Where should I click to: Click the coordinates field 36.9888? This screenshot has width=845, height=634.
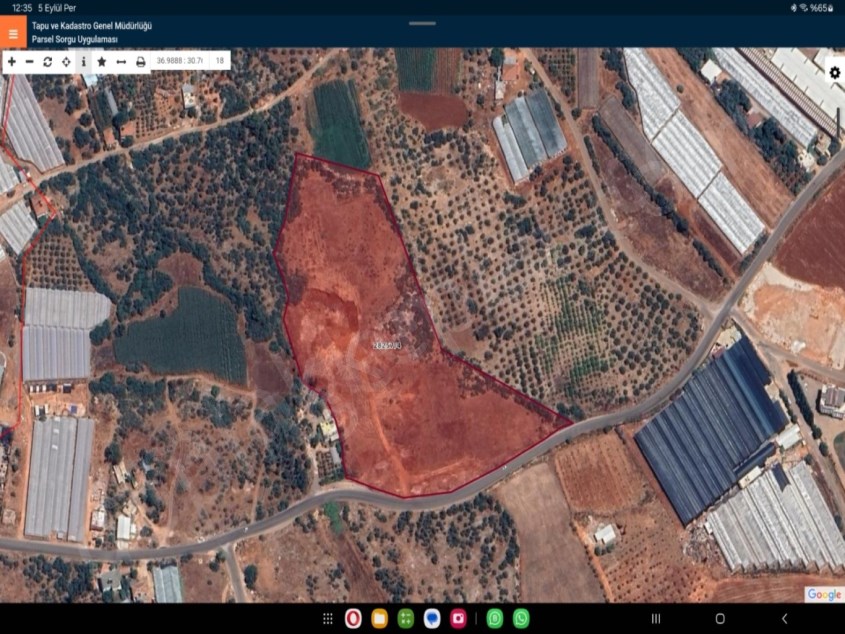pyautogui.click(x=179, y=61)
